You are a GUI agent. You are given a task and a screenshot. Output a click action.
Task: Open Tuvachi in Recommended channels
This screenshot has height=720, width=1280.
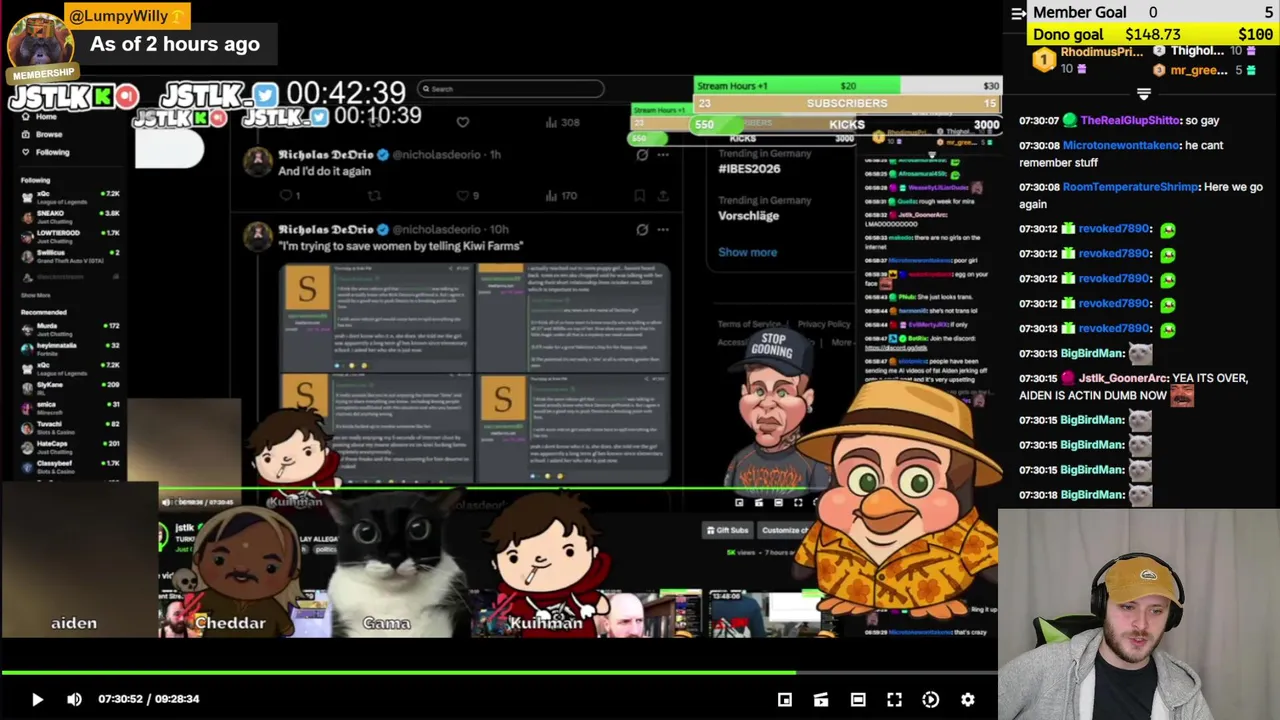(x=70, y=427)
